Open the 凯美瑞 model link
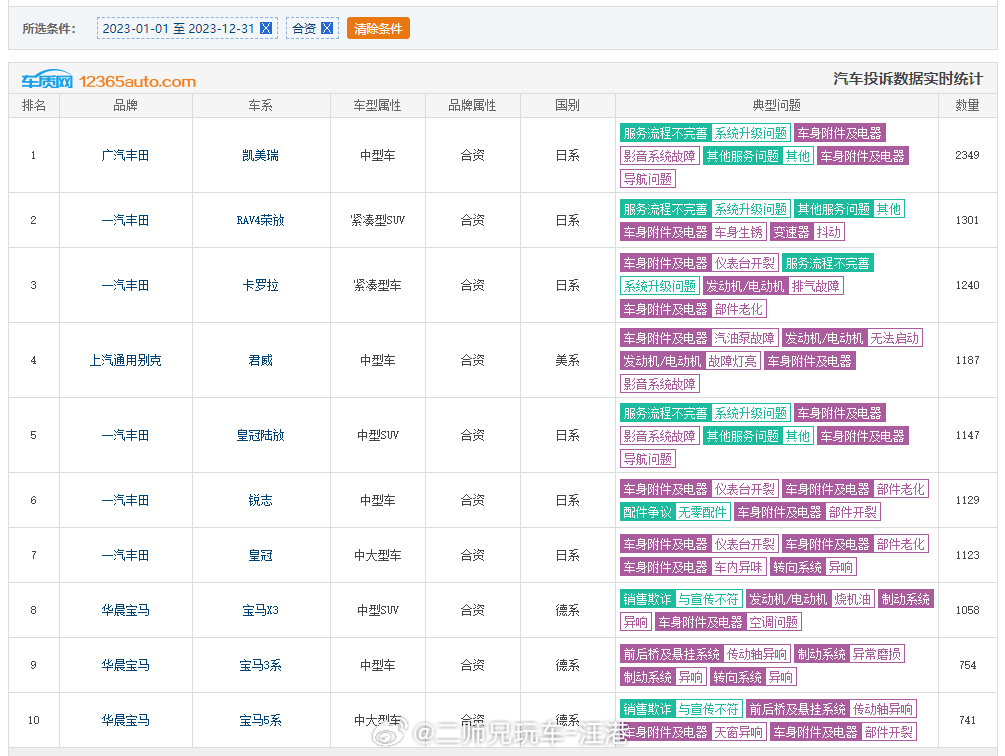This screenshot has height=756, width=1005. coord(260,155)
